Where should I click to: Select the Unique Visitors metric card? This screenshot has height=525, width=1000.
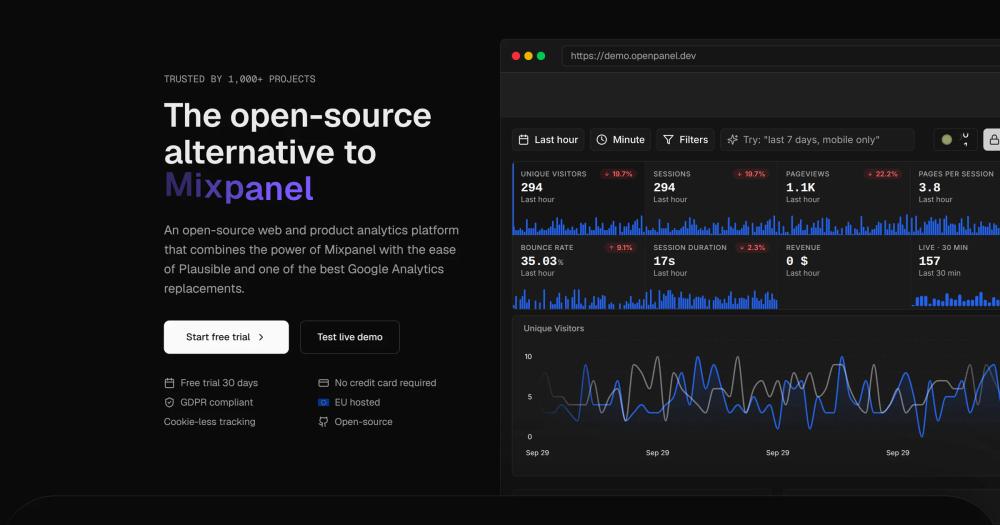(x=578, y=198)
